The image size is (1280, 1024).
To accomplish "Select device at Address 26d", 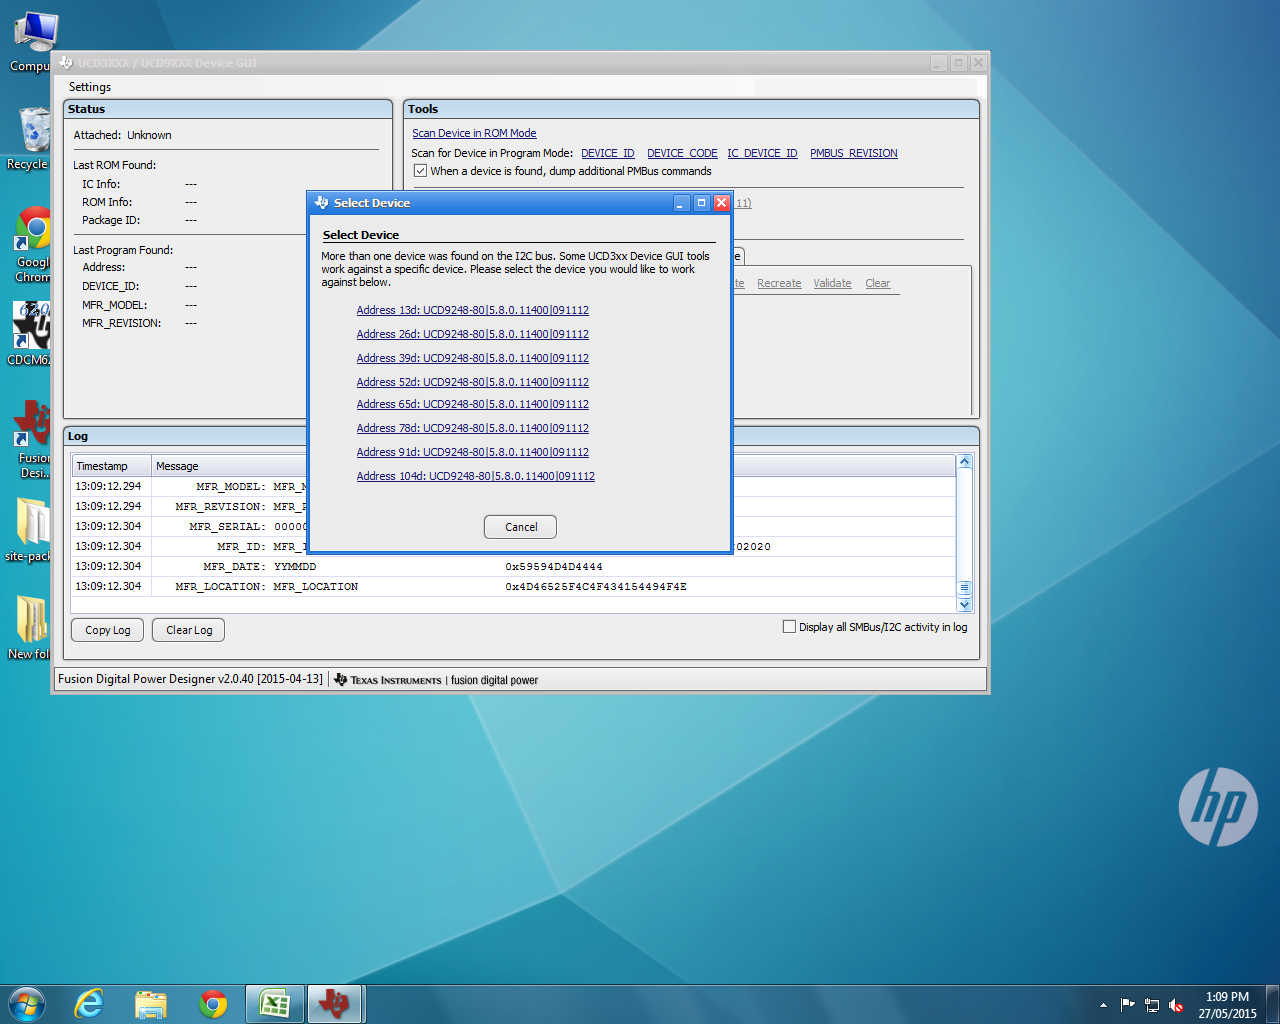I will point(472,334).
